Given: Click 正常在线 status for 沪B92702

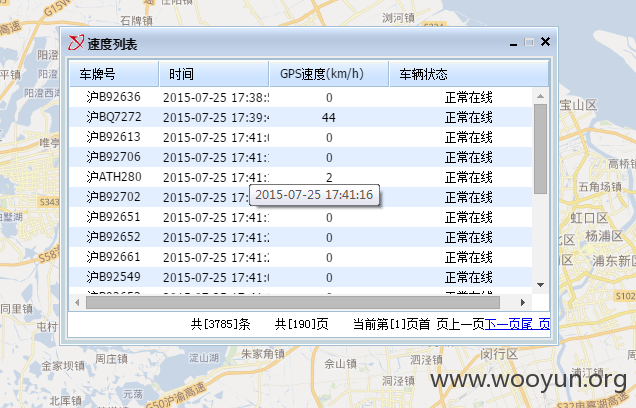Looking at the screenshot, I should point(469,198).
